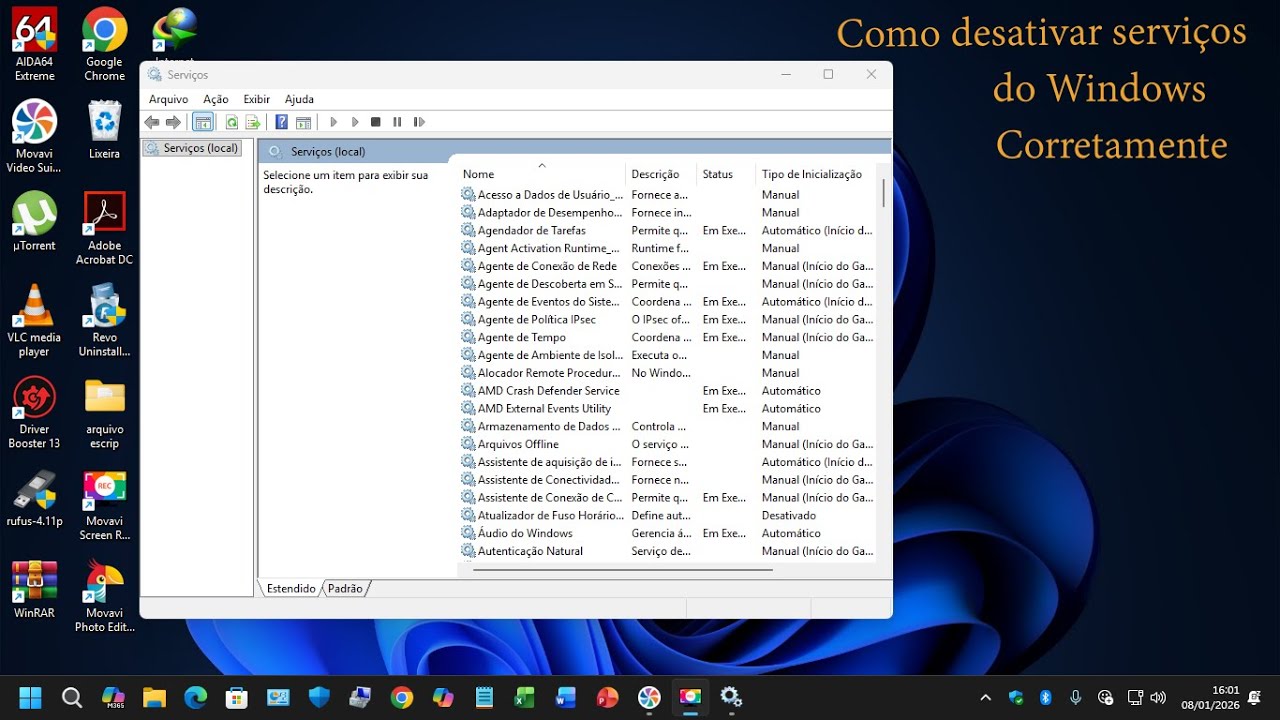Open Microsoft Edge from the taskbar
Viewport: 1280px width, 720px height.
[195, 697]
